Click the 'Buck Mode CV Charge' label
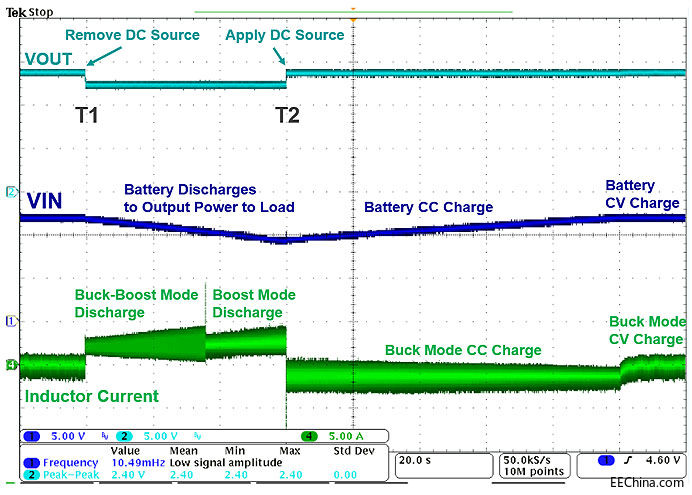 click(647, 330)
